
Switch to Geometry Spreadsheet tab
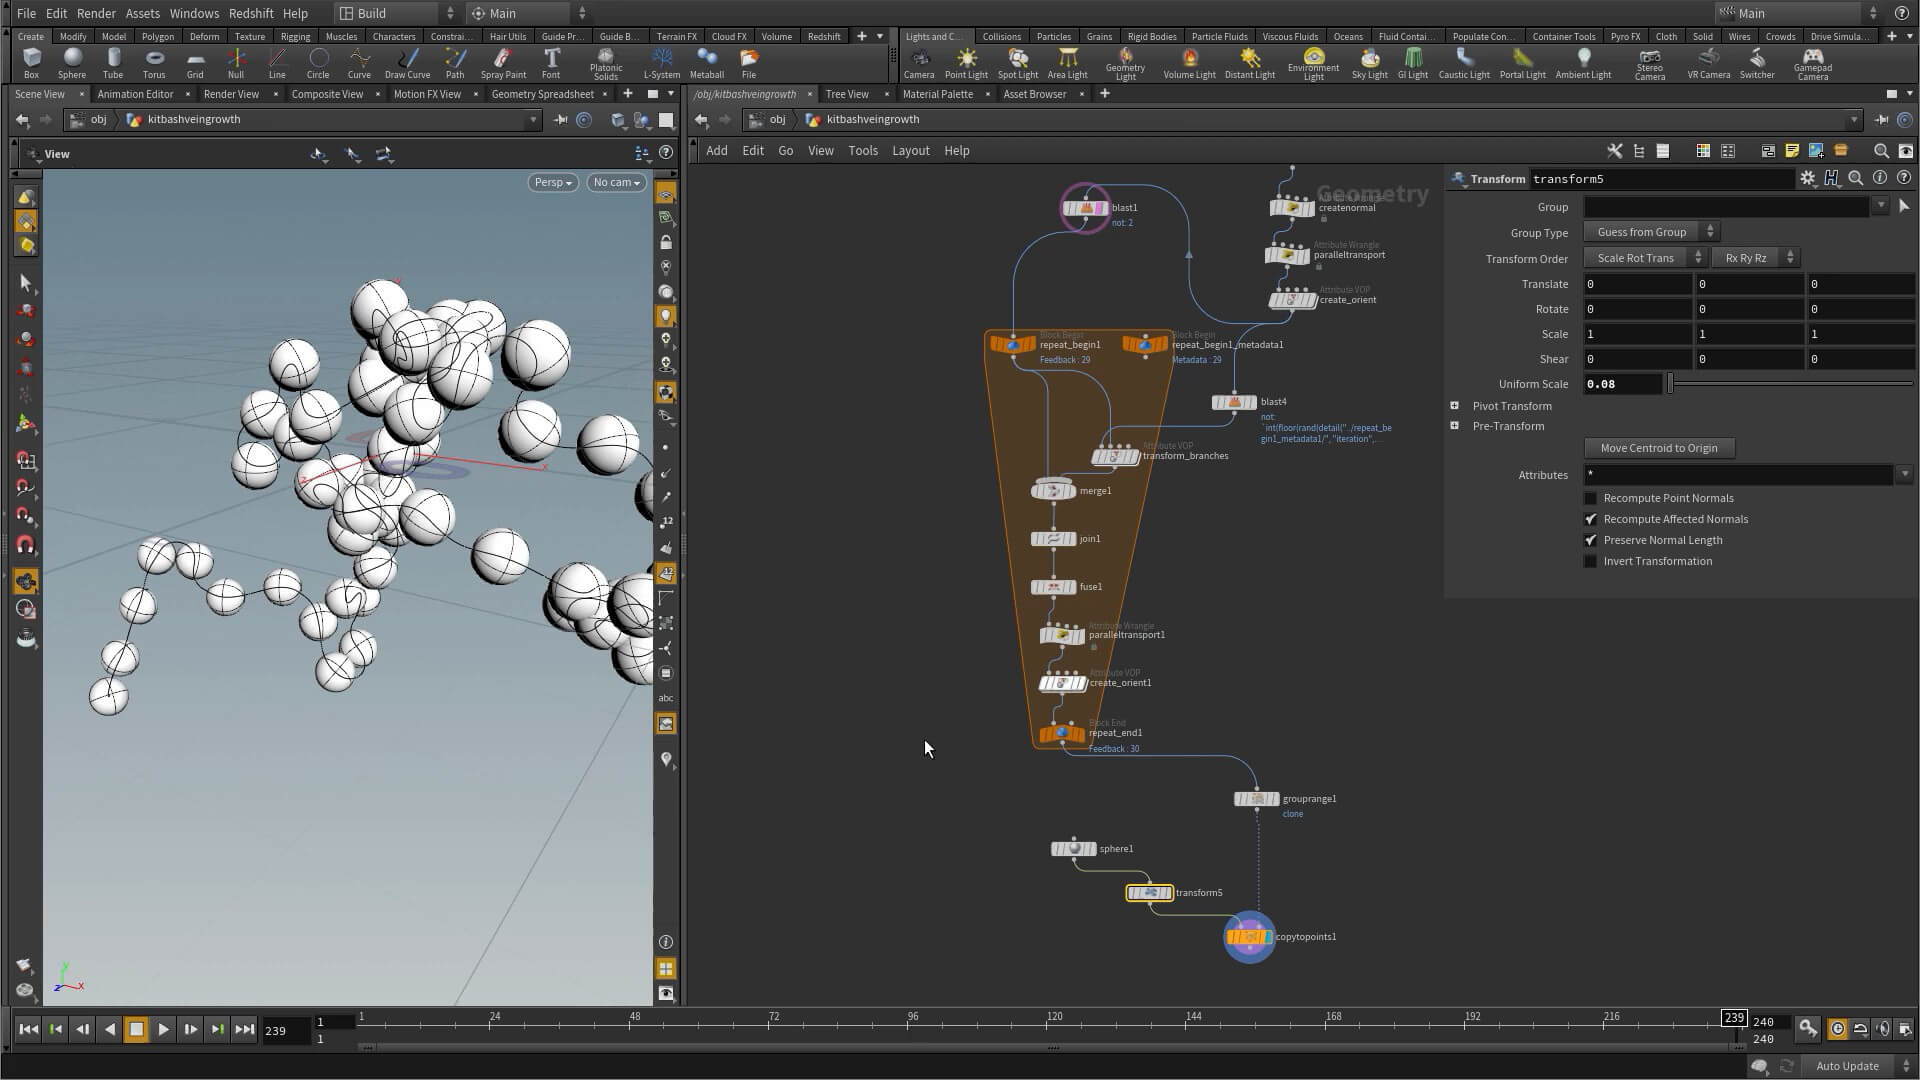pos(542,94)
